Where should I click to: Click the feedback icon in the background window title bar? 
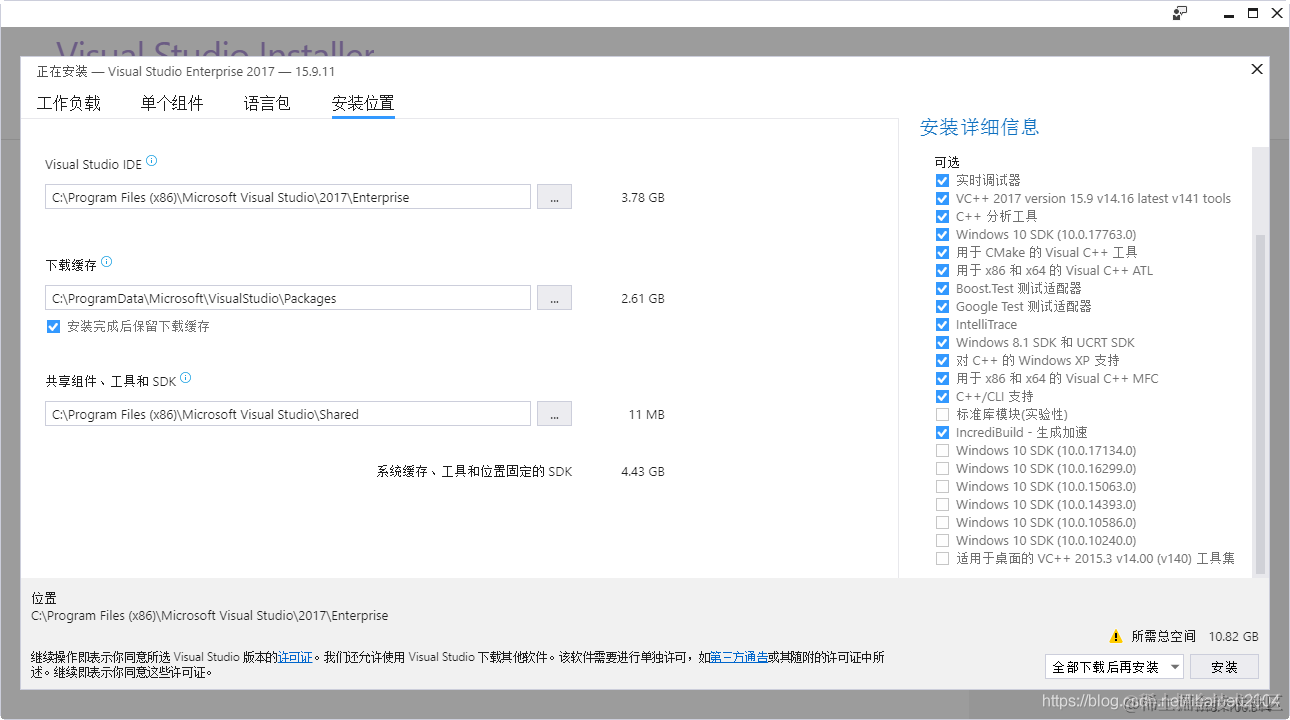(x=1180, y=13)
